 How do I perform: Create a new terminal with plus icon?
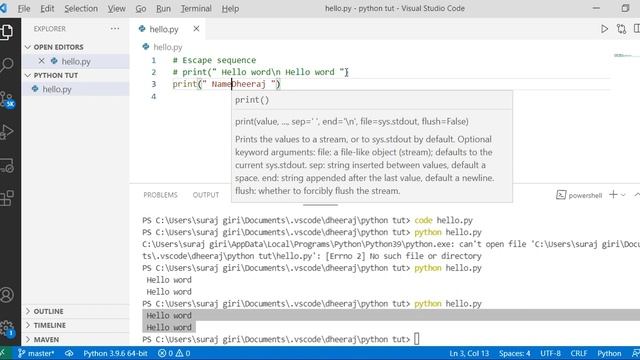click(613, 195)
